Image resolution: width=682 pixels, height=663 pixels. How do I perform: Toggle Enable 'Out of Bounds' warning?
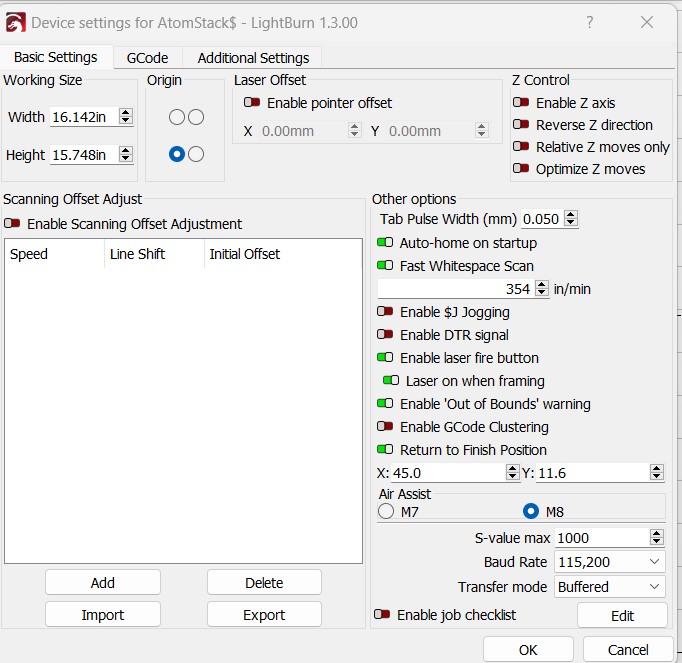click(x=385, y=403)
